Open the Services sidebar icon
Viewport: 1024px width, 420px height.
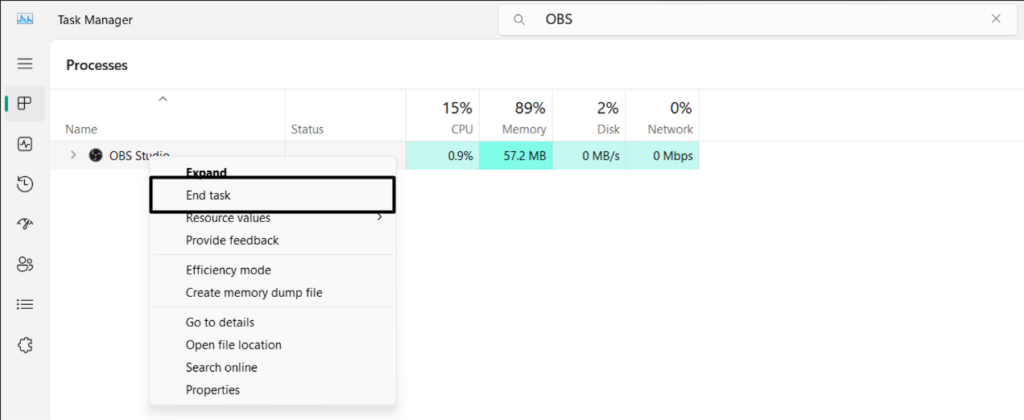tap(25, 345)
